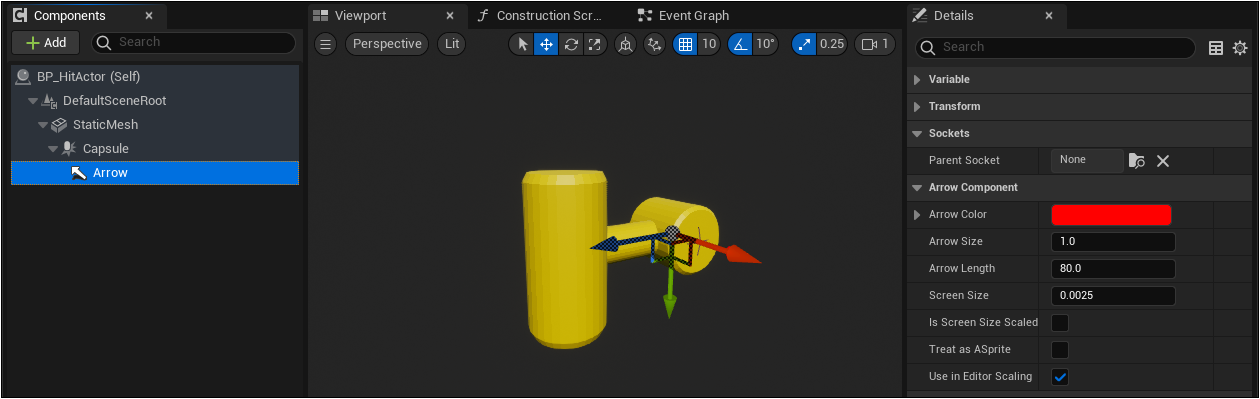Focus the Components search field

(x=193, y=42)
